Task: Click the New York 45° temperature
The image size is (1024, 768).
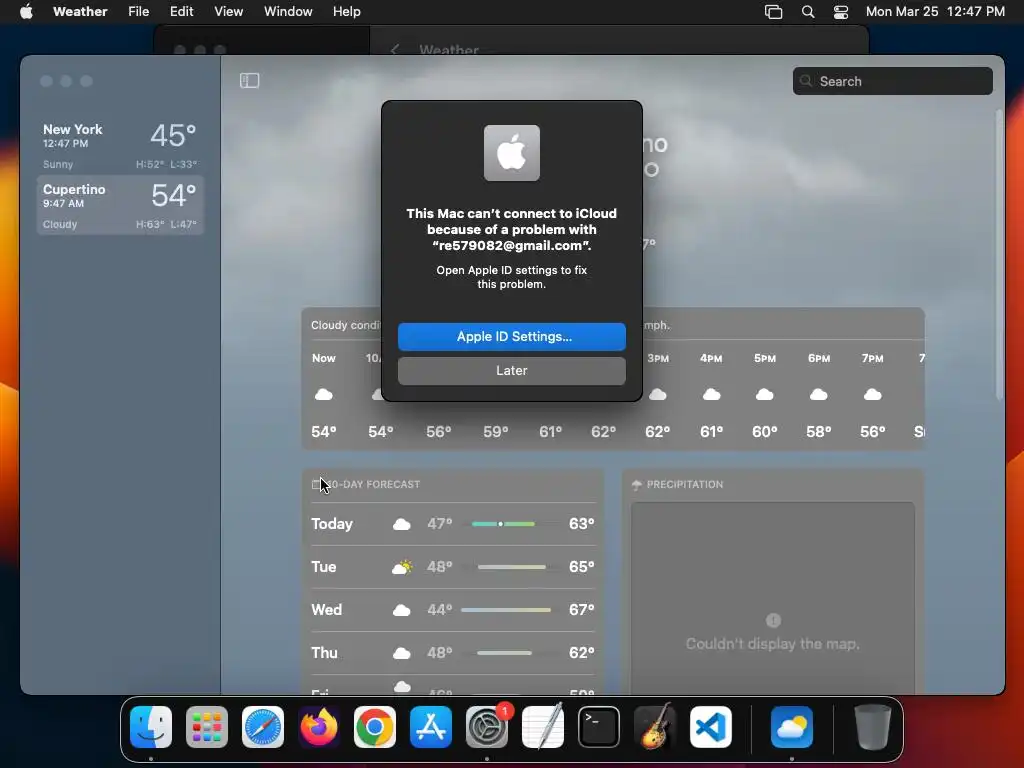Action: [173, 135]
